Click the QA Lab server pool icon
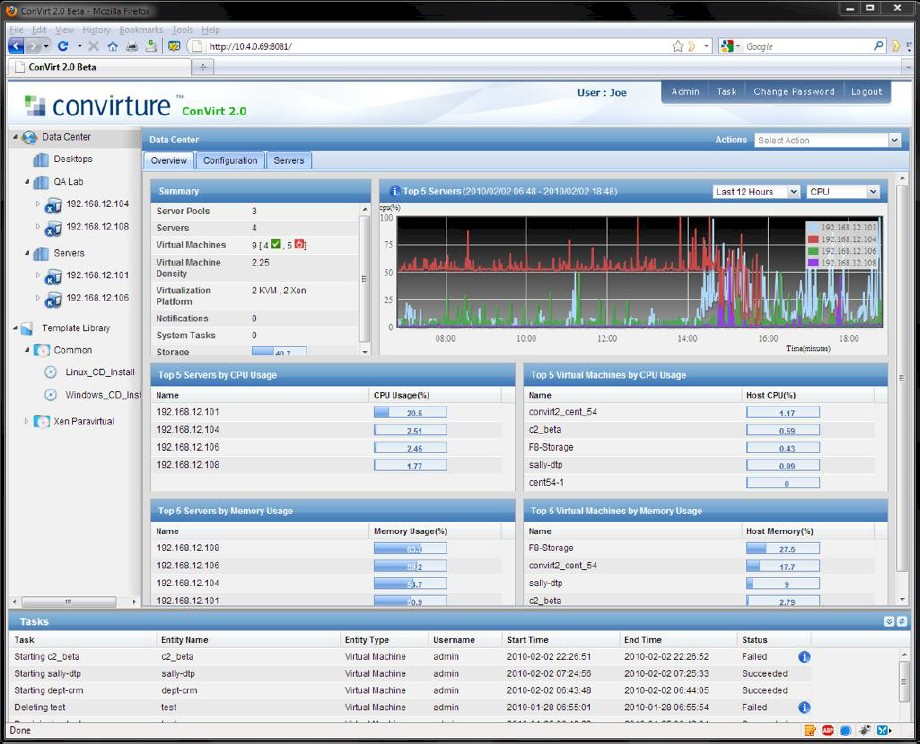Image resolution: width=920 pixels, height=744 pixels. tap(41, 182)
